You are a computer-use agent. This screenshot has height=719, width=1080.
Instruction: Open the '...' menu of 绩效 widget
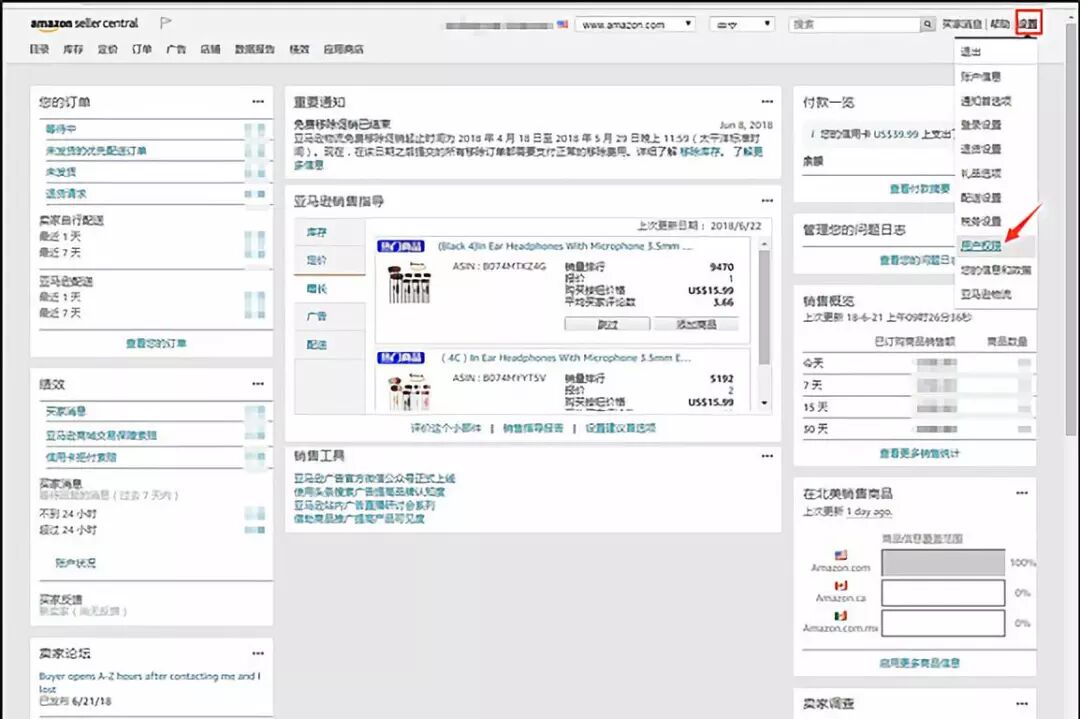pos(258,384)
